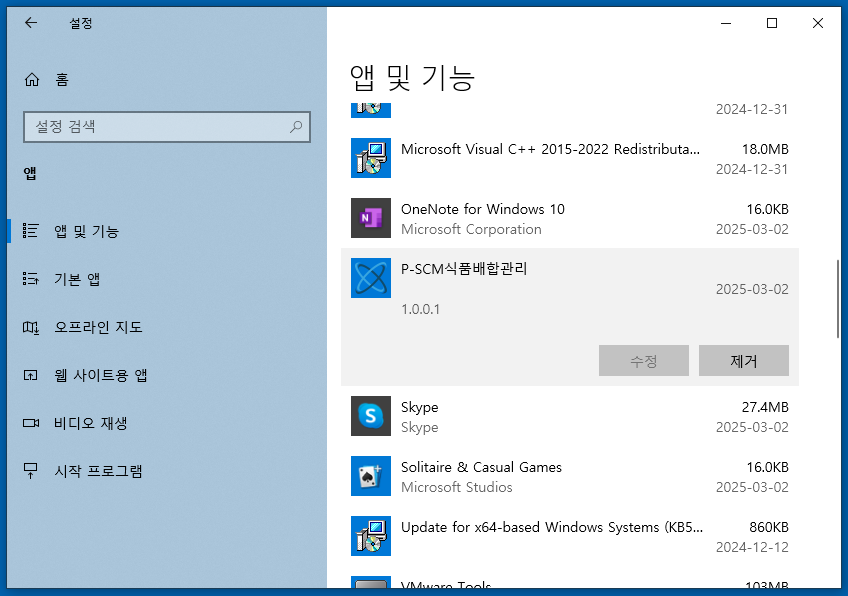
Task: Click the date 2024-12-12
Action: [752, 547]
